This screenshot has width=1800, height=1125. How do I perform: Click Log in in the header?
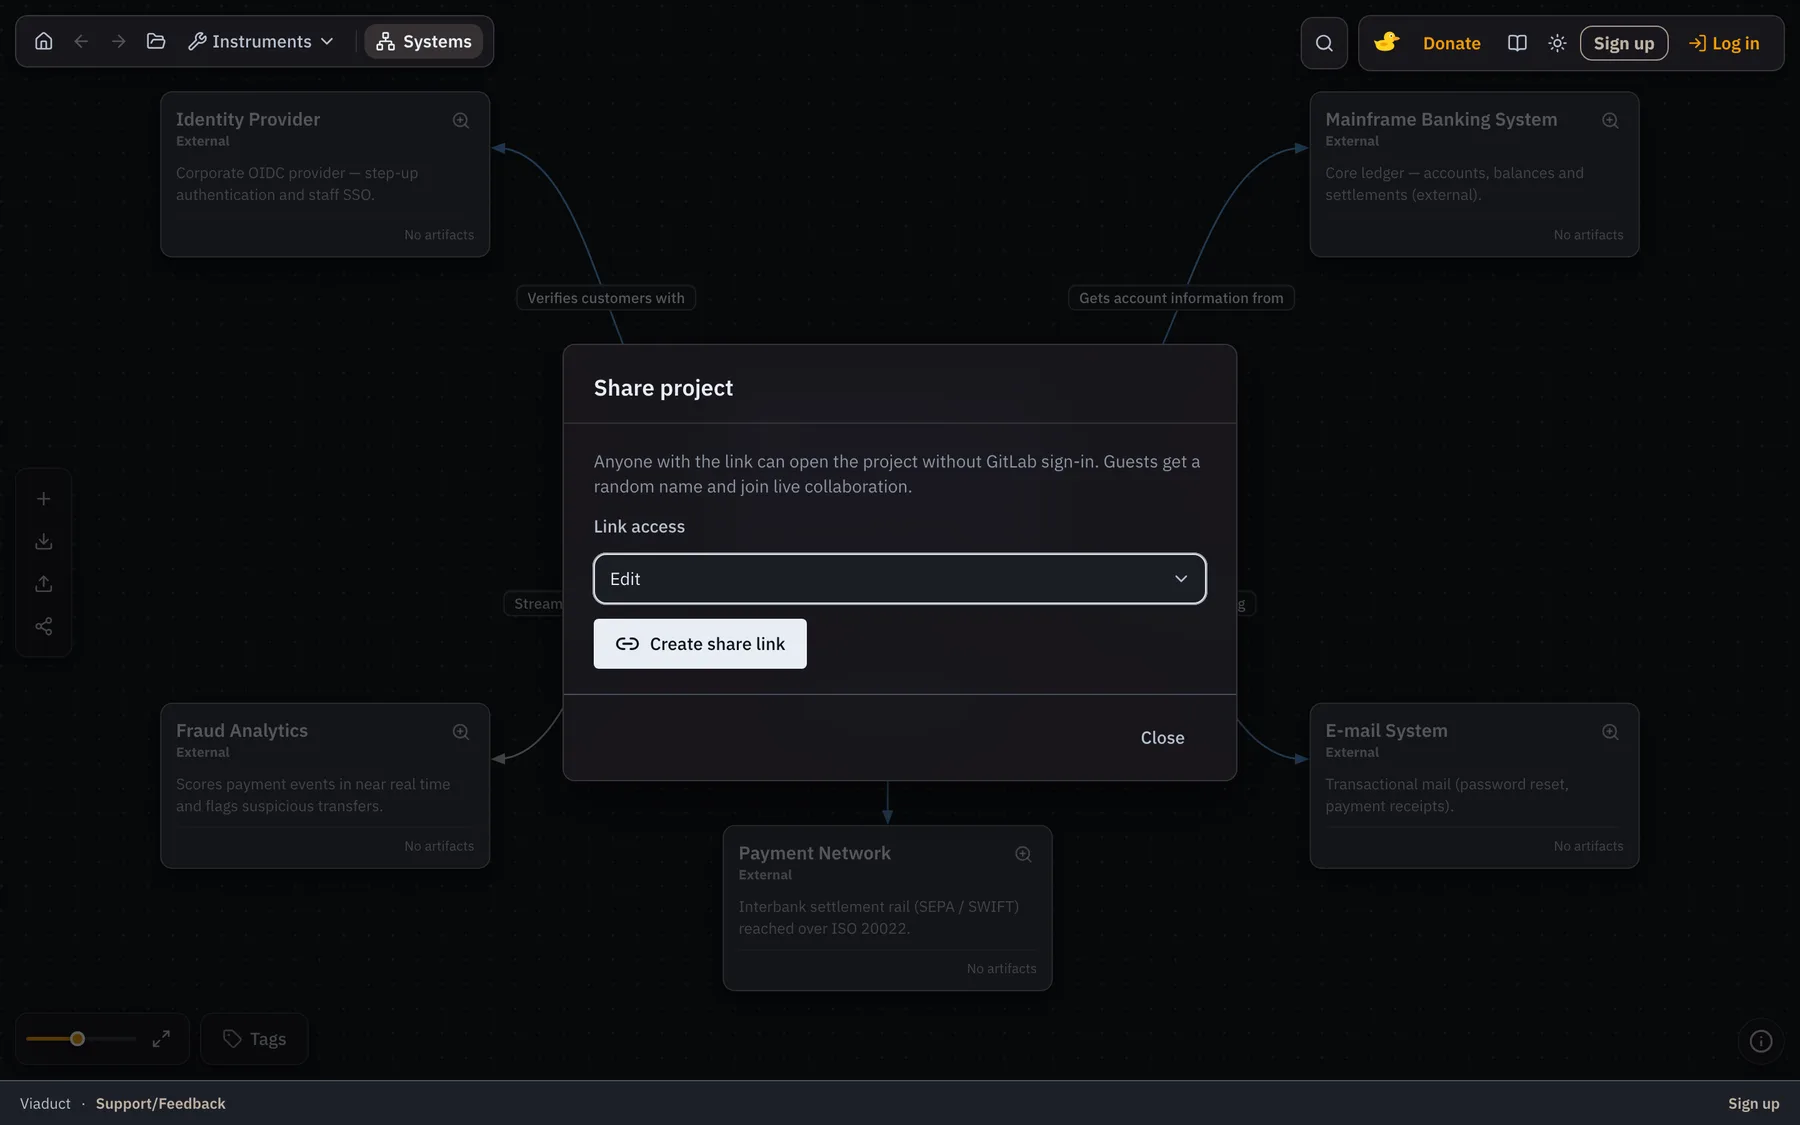click(x=1724, y=43)
